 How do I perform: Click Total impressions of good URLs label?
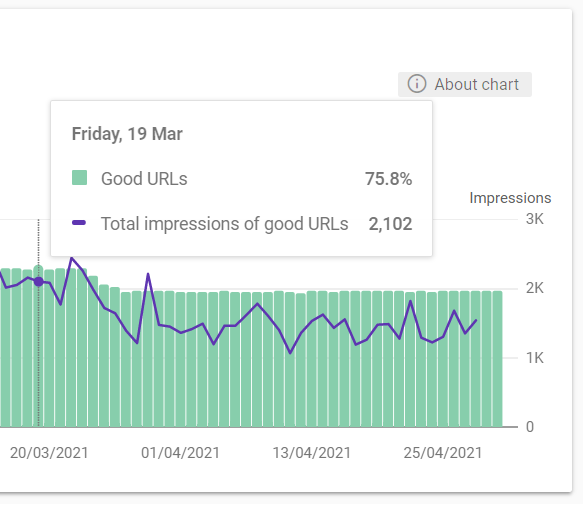pos(225,224)
